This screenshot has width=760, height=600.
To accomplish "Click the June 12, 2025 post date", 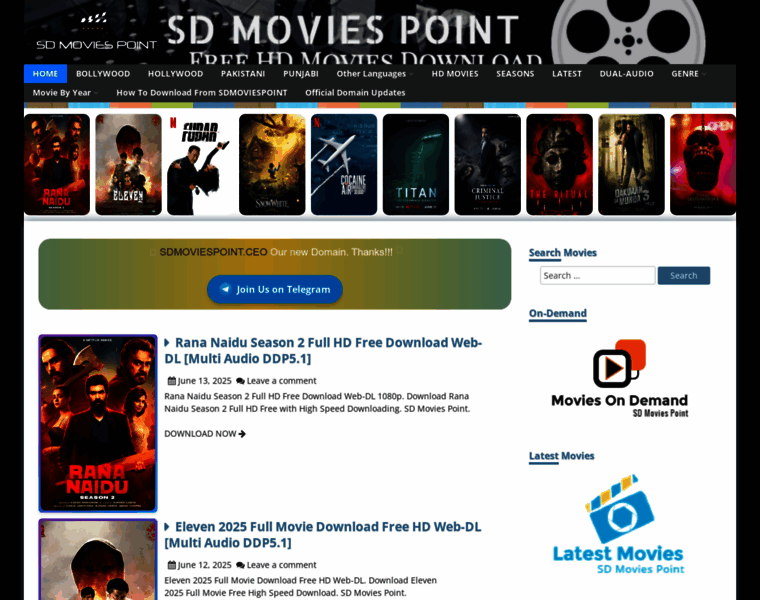I will tap(205, 565).
